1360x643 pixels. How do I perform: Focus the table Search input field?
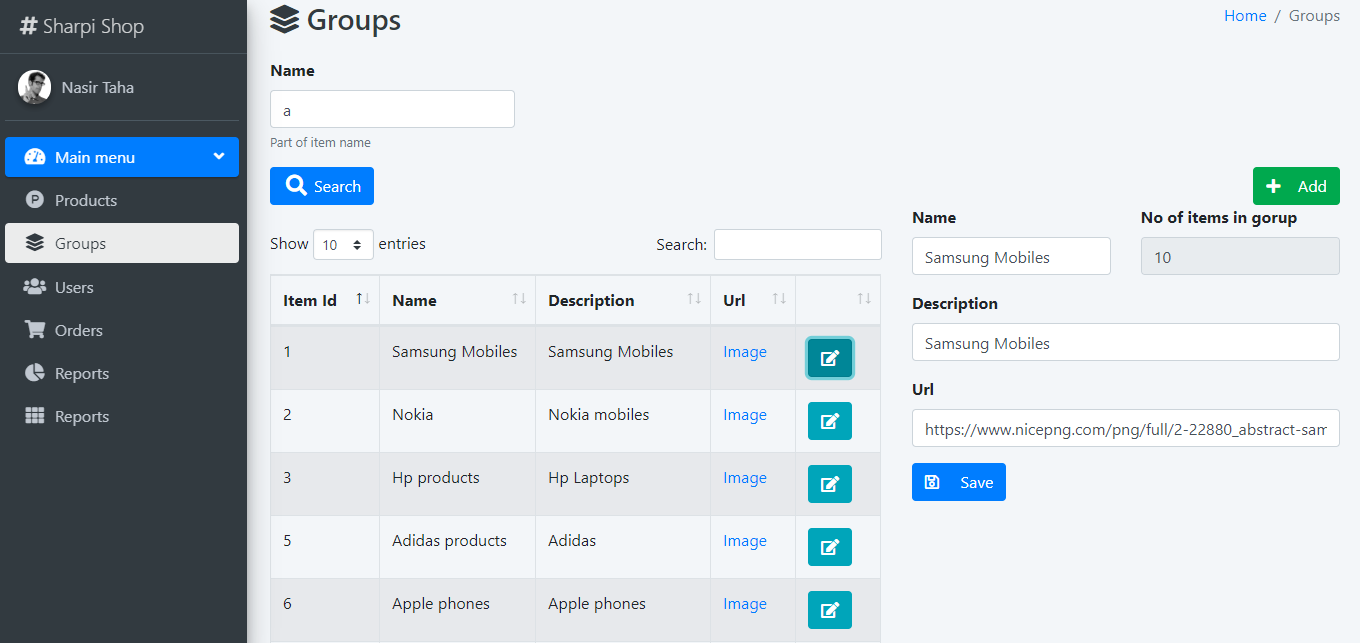[797, 244]
